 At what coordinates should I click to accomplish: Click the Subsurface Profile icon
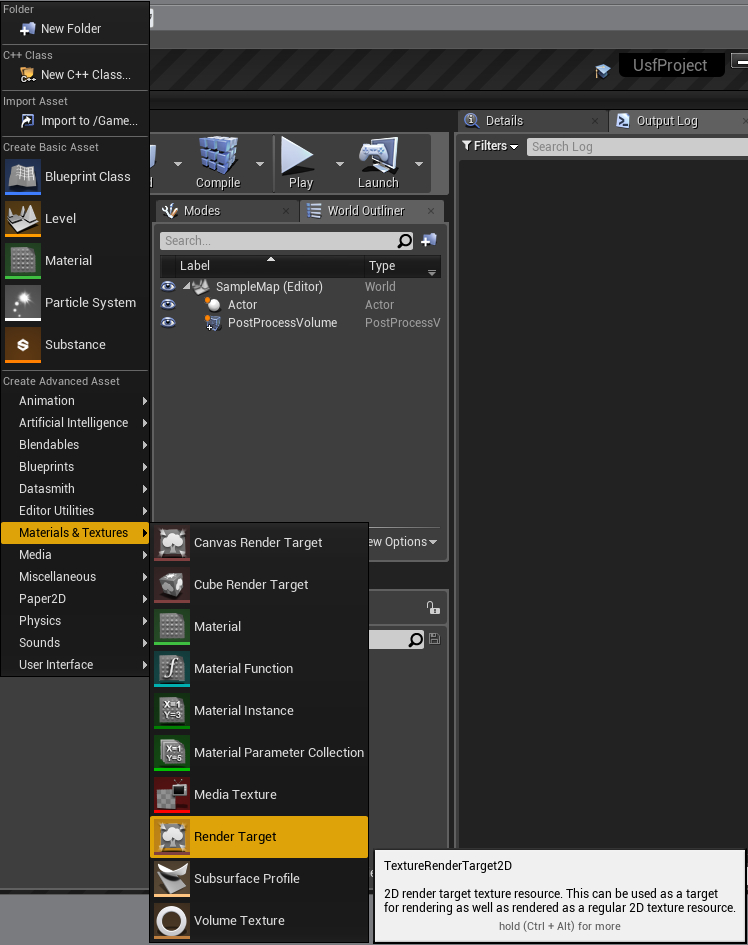click(x=172, y=879)
